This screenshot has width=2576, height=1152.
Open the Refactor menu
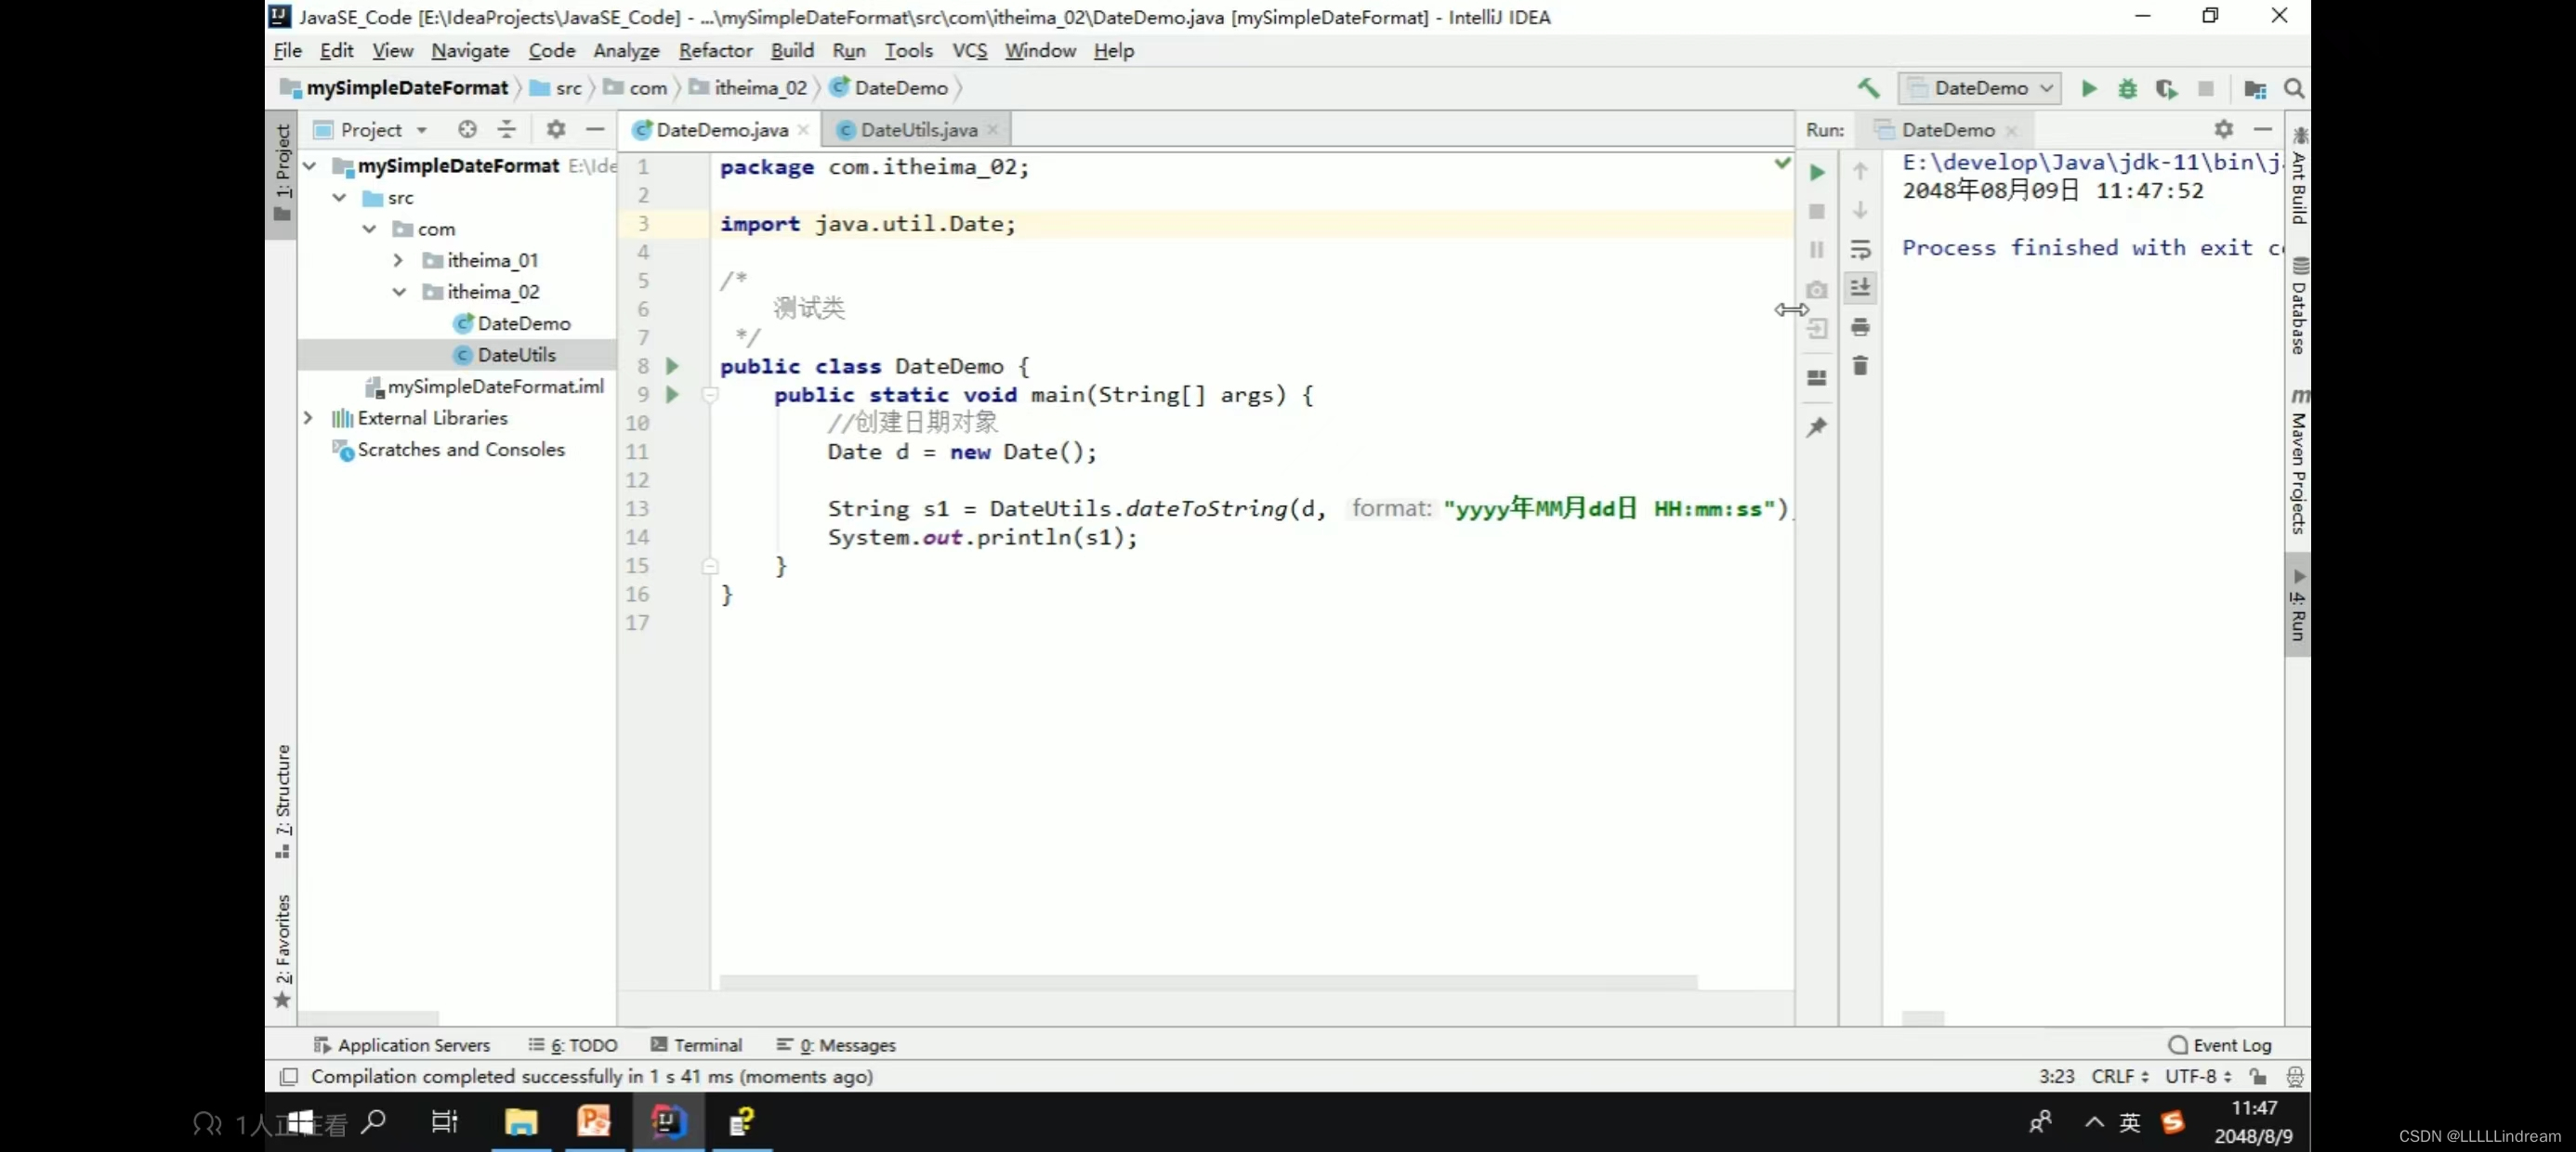pos(715,50)
